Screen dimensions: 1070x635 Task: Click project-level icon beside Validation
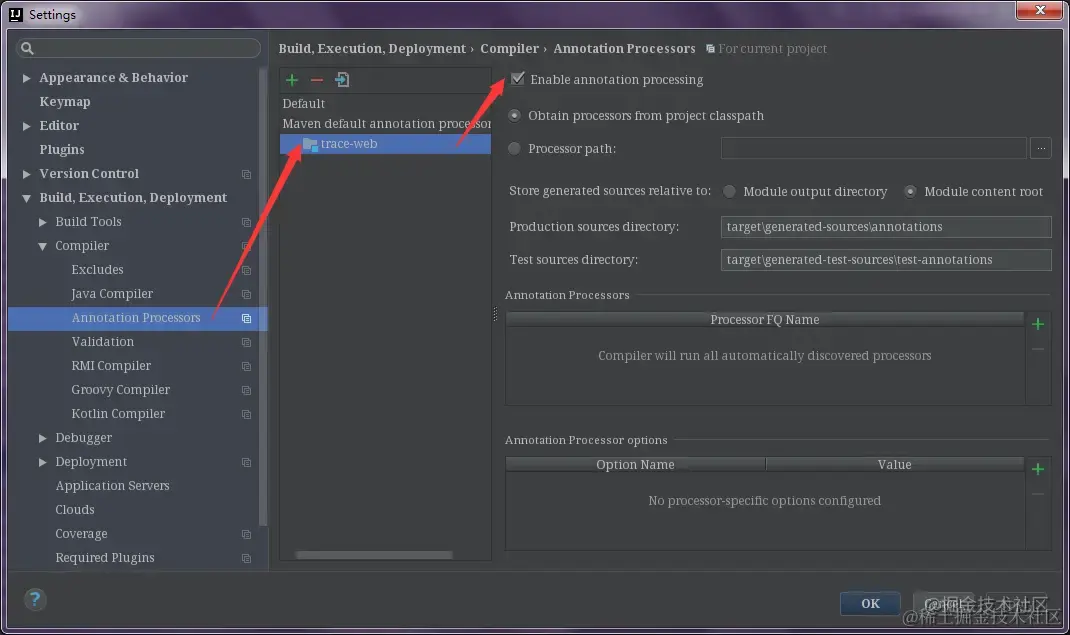(x=246, y=342)
